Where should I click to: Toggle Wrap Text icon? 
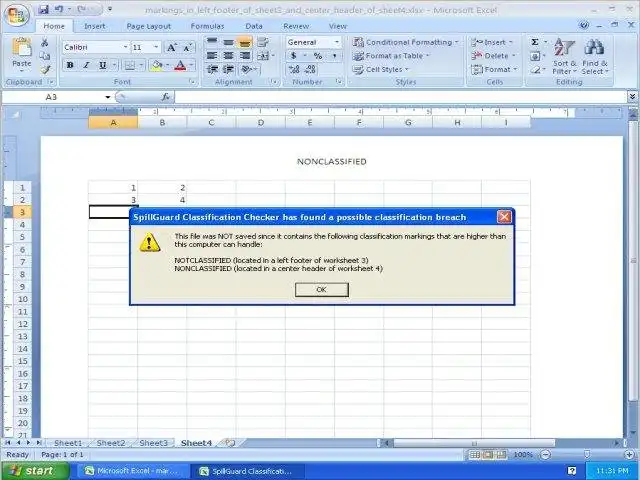(263, 42)
